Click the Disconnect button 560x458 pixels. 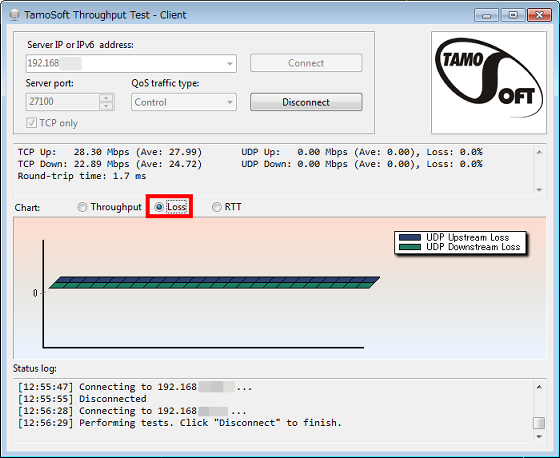coord(306,102)
